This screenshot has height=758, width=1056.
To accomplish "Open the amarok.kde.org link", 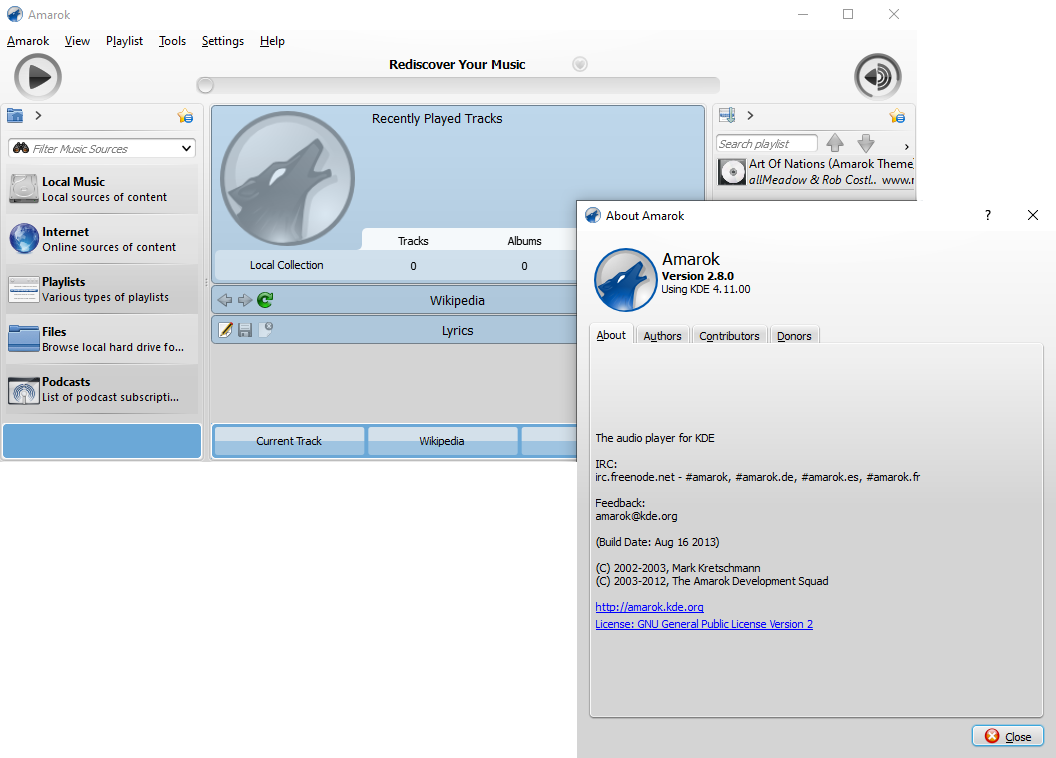I will tap(649, 607).
